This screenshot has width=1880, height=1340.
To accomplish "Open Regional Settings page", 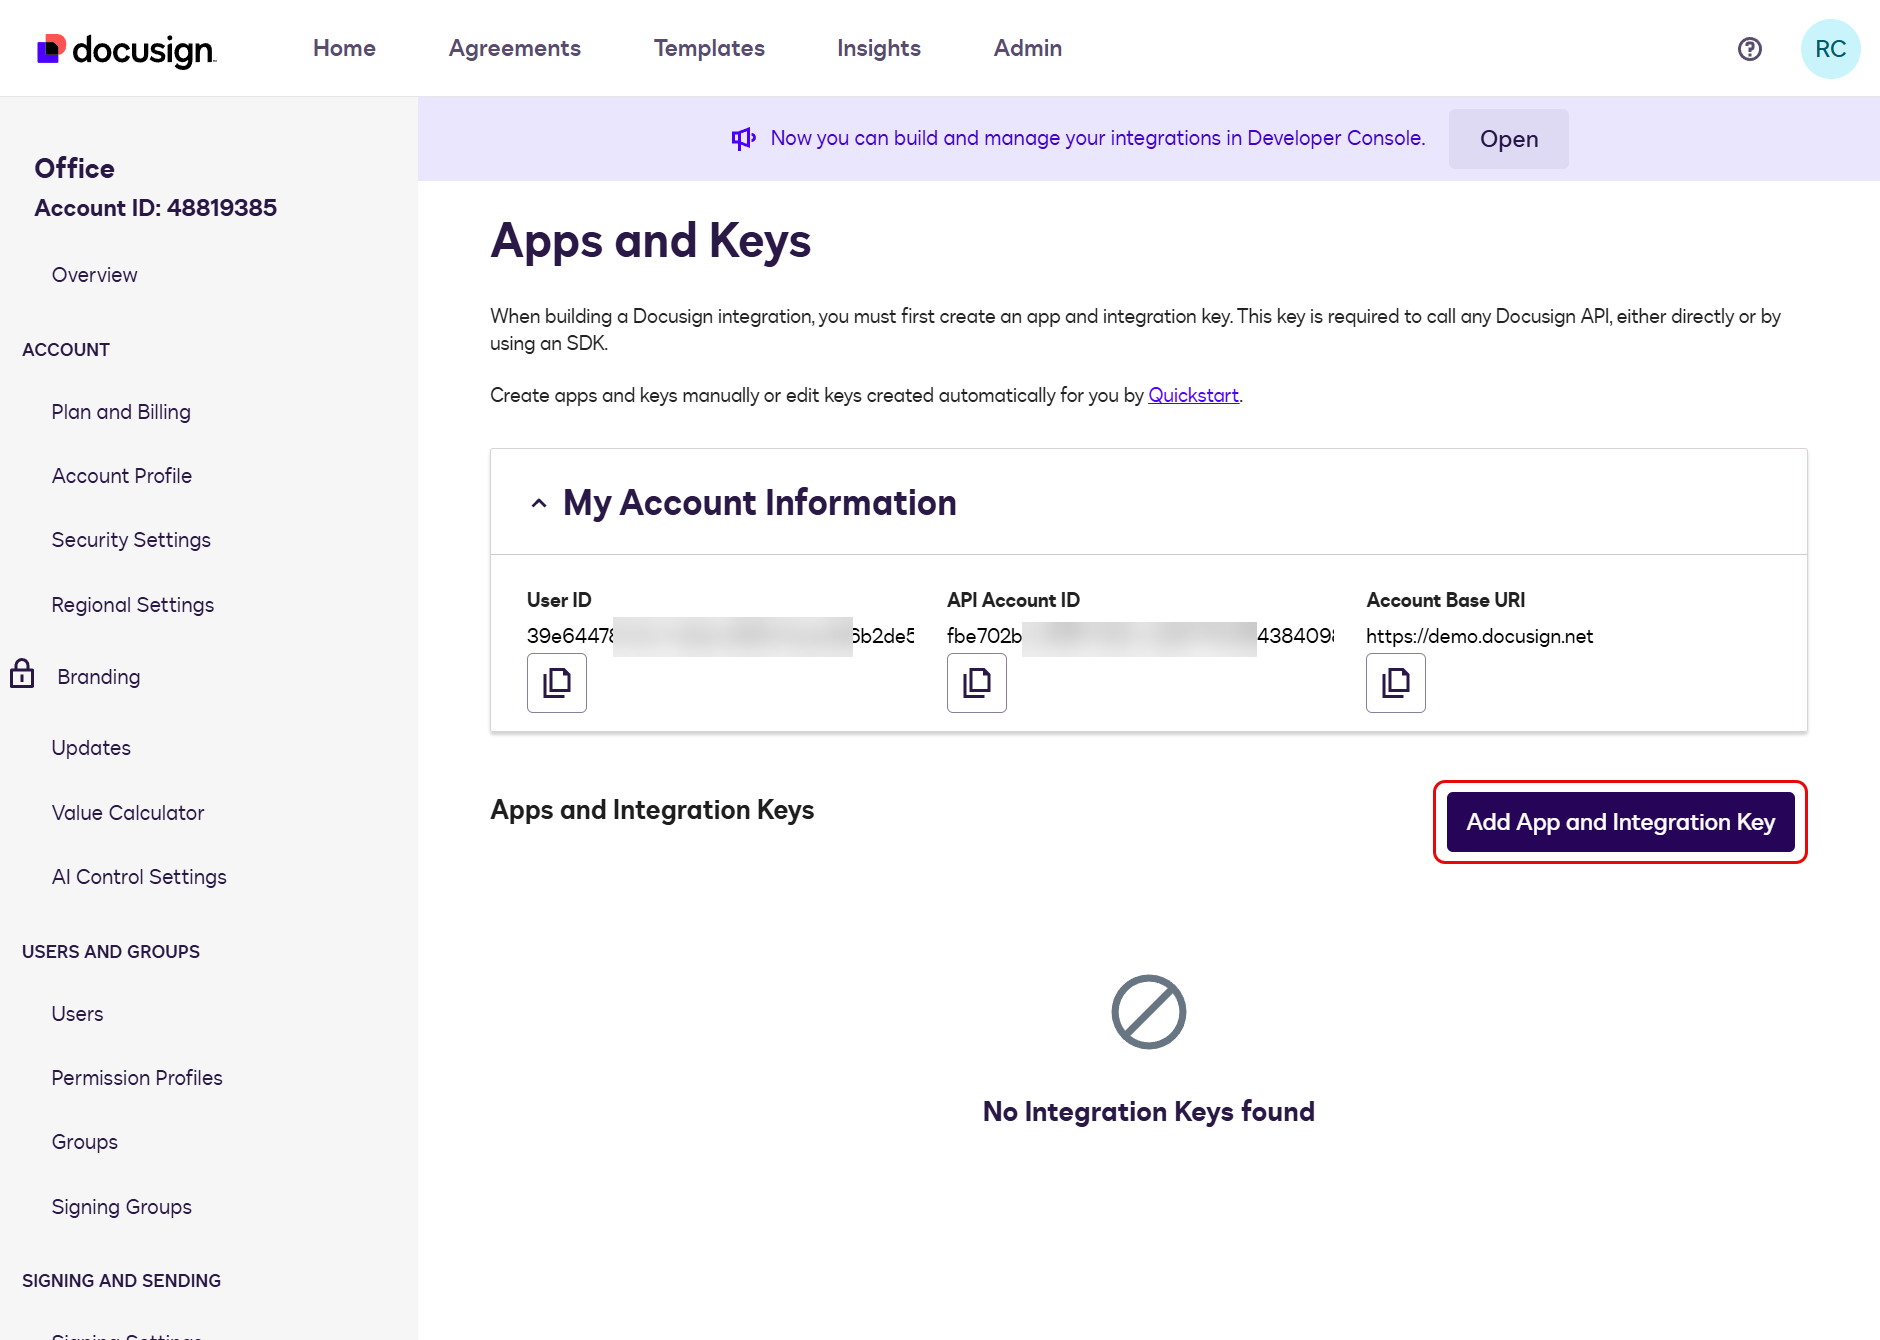I will pyautogui.click(x=133, y=605).
